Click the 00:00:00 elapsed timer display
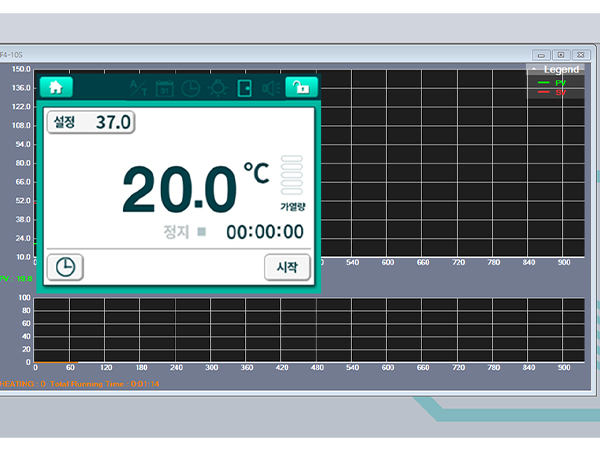Screen dimensions: 600x450 click(x=264, y=232)
